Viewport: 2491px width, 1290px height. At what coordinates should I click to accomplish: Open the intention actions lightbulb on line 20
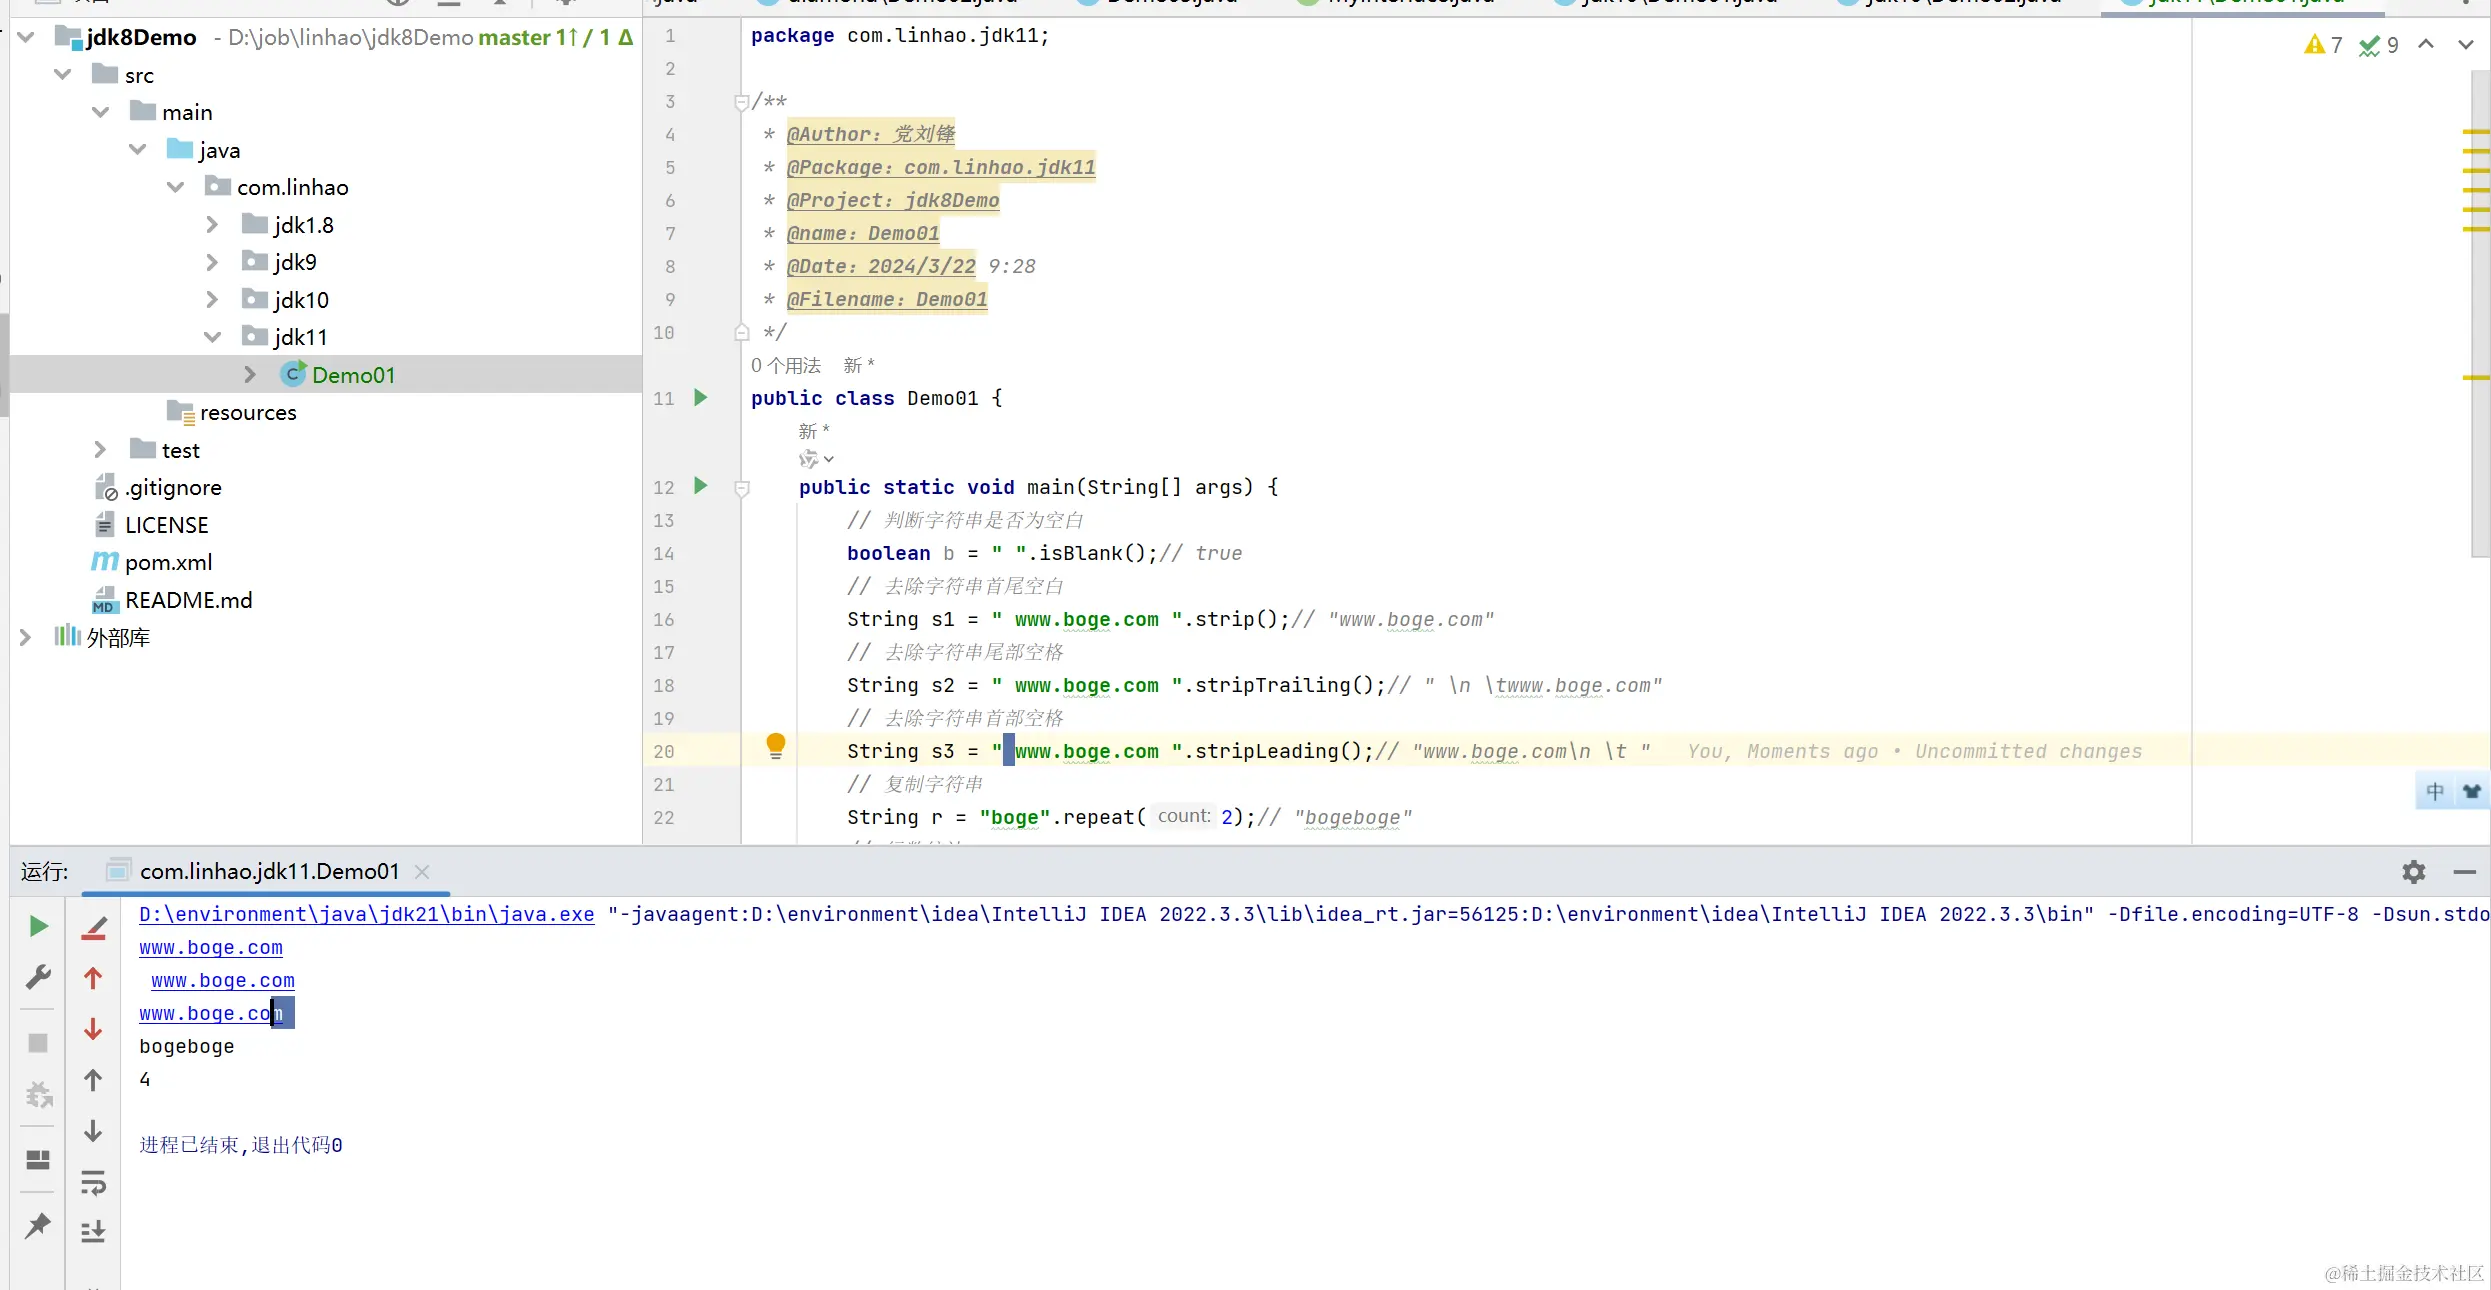coord(775,746)
